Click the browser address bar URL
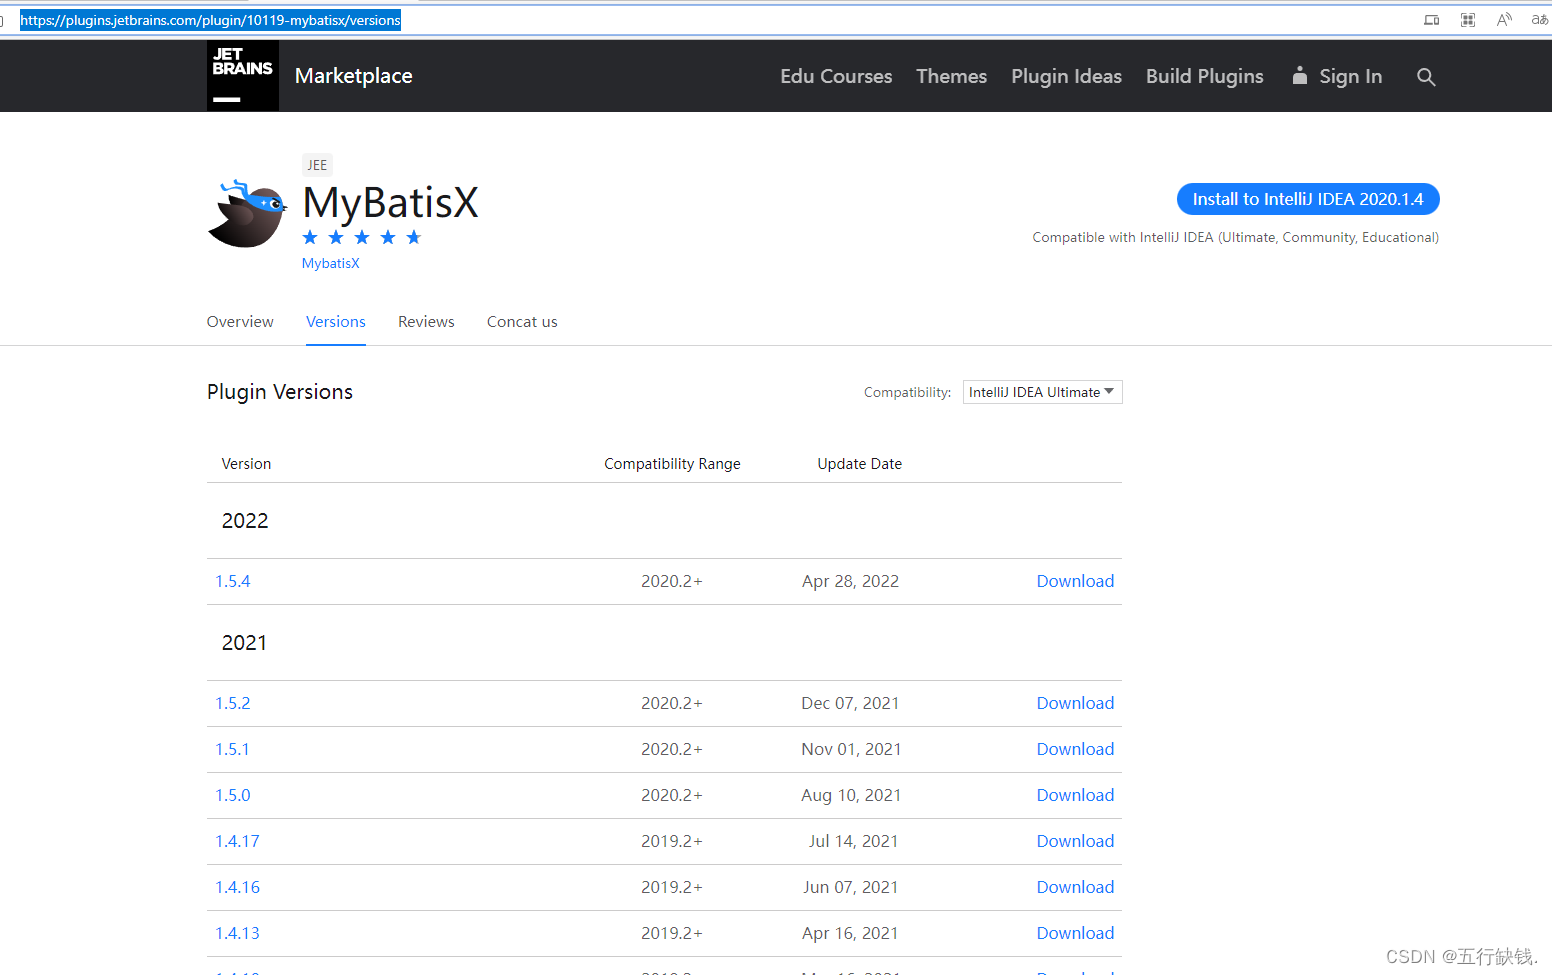The height and width of the screenshot is (975, 1552). pyautogui.click(x=210, y=19)
